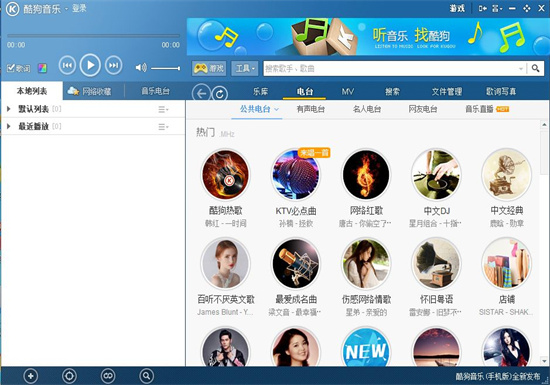550x385 pixels.
Task: Open the title bar main menu dropdown
Action: pyautogui.click(x=497, y=8)
